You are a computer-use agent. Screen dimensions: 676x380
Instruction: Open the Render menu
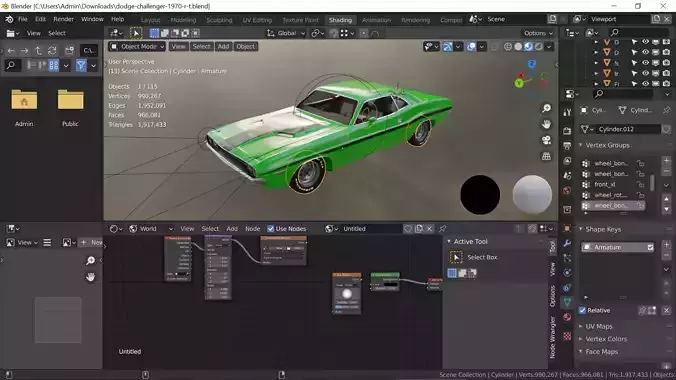pyautogui.click(x=63, y=19)
